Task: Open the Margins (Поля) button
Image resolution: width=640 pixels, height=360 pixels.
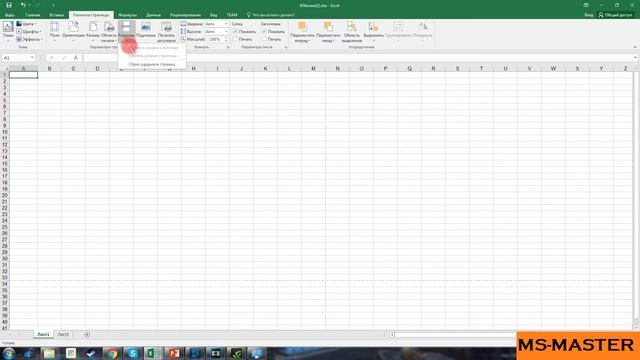Action: 54,31
